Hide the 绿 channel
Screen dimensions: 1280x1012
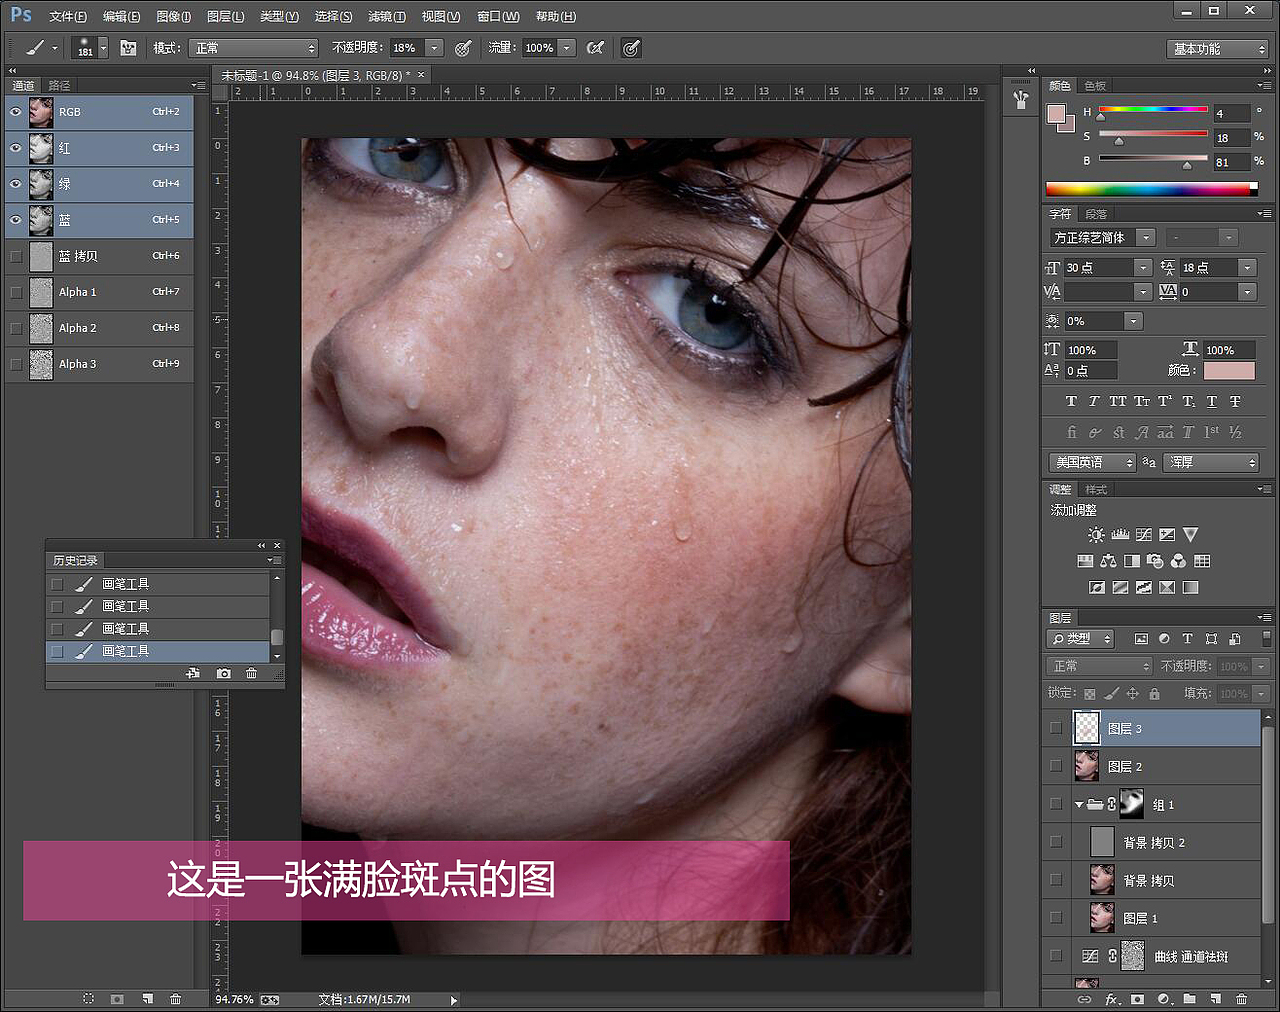pyautogui.click(x=15, y=184)
